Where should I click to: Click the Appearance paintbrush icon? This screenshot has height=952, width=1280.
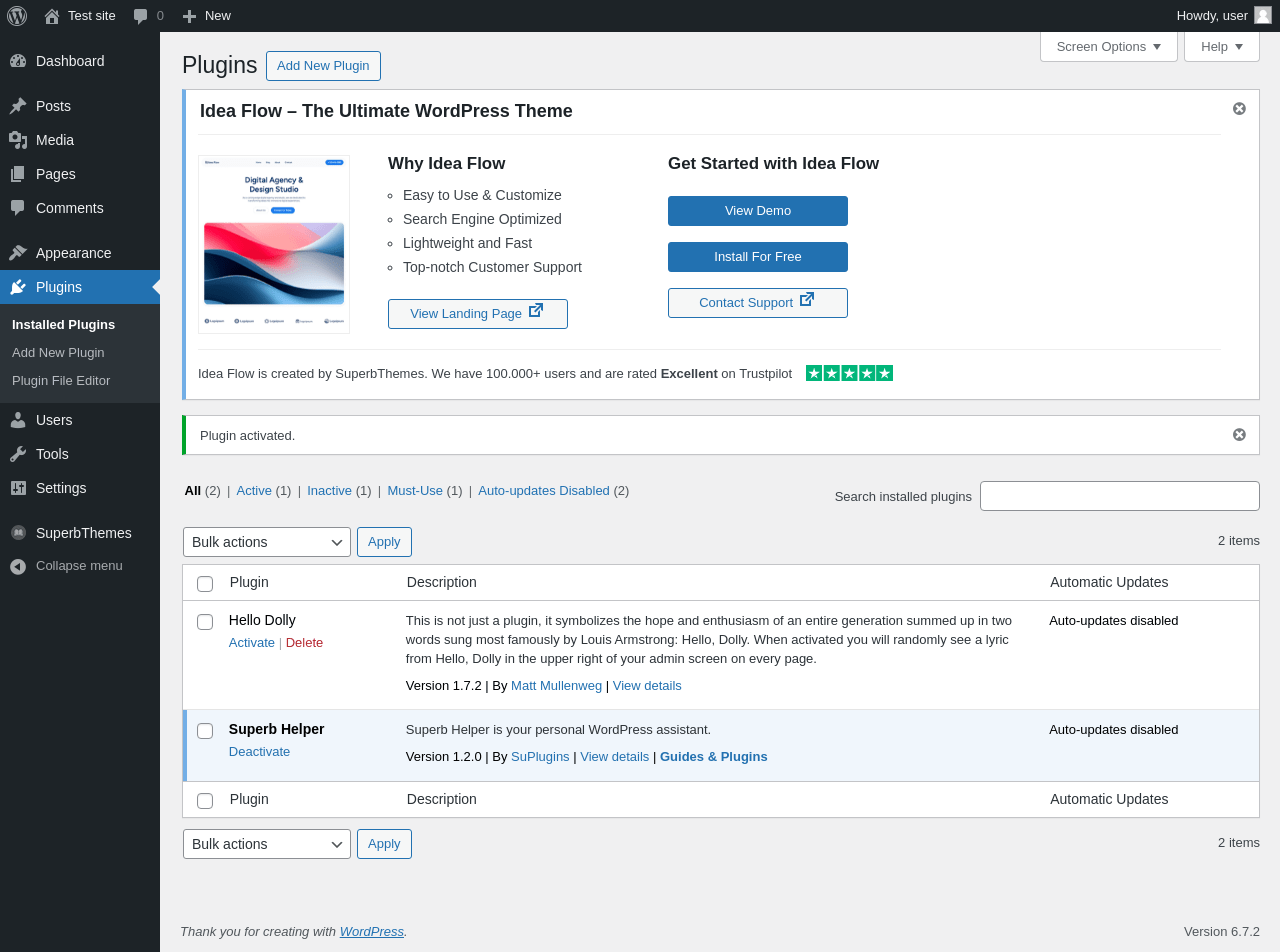click(x=18, y=253)
